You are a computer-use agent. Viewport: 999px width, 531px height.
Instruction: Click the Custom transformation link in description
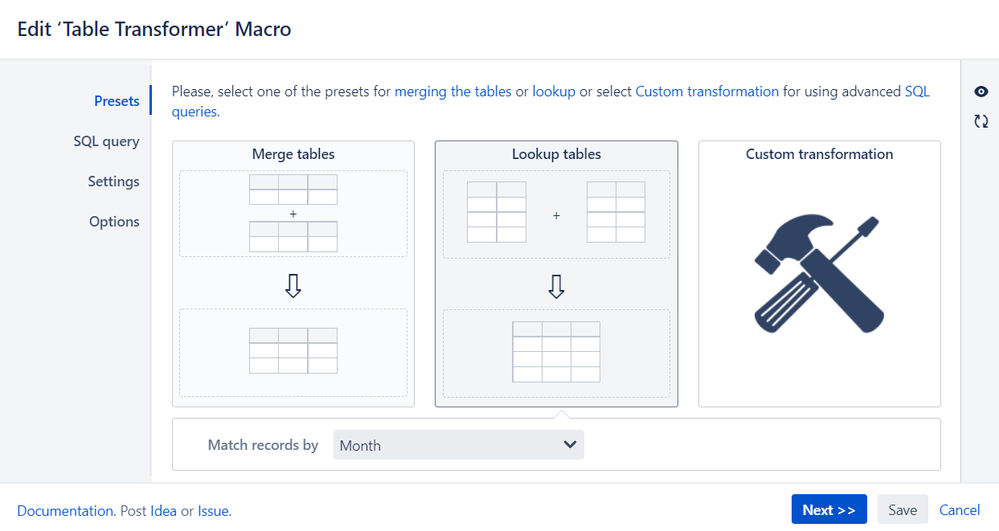click(706, 91)
